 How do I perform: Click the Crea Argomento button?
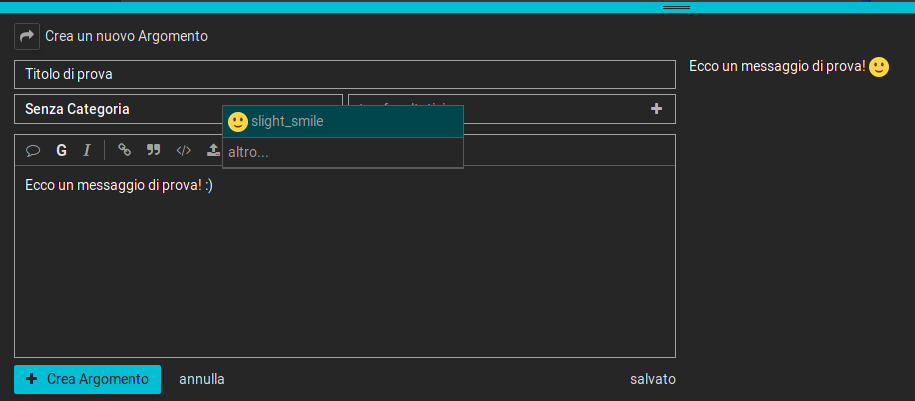coord(87,379)
